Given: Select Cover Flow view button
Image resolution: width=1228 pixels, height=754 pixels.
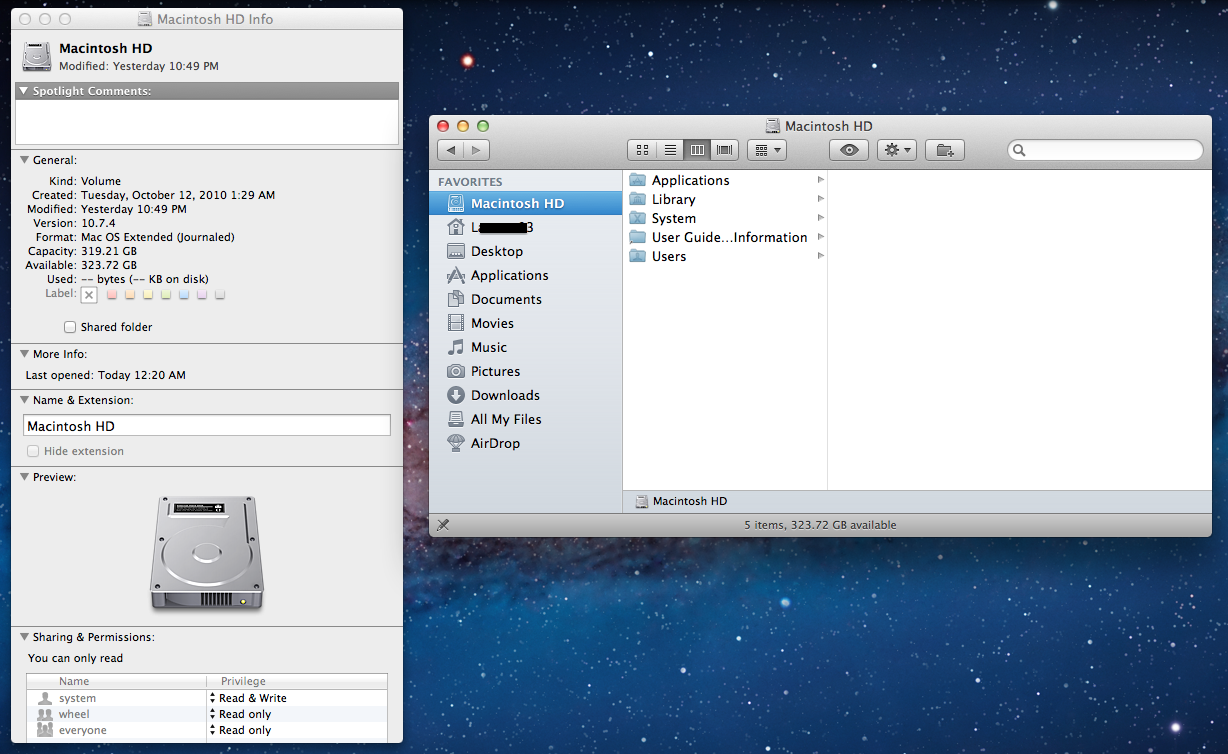Looking at the screenshot, I should click(x=725, y=150).
